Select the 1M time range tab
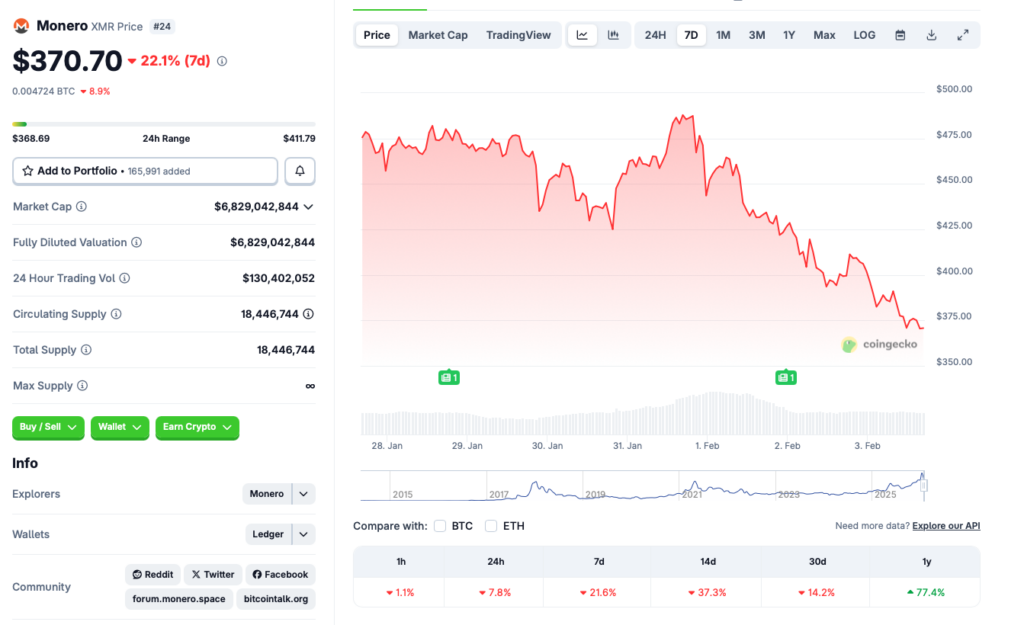This screenshot has height=625, width=1024. pyautogui.click(x=723, y=35)
